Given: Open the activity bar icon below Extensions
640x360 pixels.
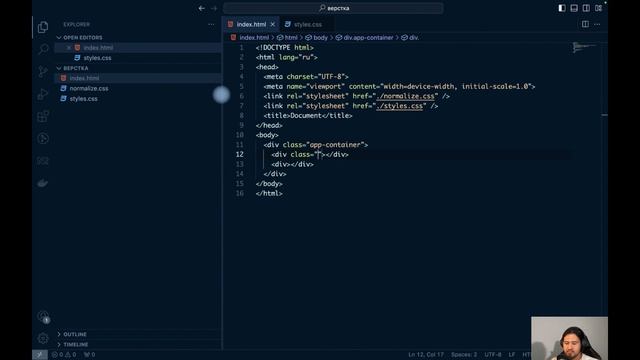Looking at the screenshot, I should click(x=43, y=138).
